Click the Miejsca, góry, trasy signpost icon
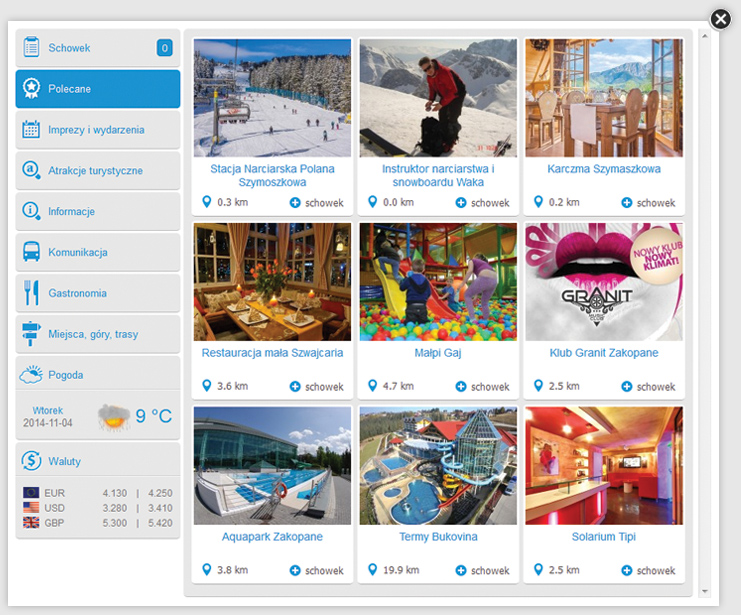The height and width of the screenshot is (615, 741). [31, 334]
